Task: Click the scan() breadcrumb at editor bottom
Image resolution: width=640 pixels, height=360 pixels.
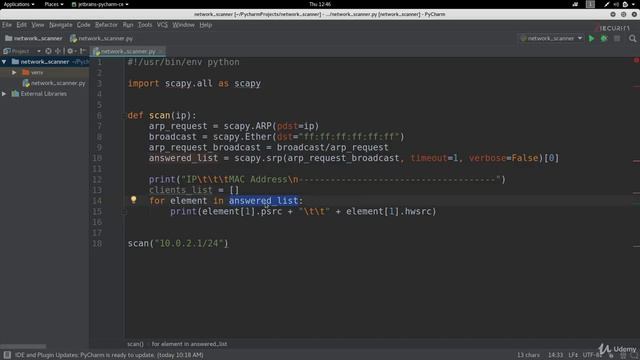Action: click(135, 344)
